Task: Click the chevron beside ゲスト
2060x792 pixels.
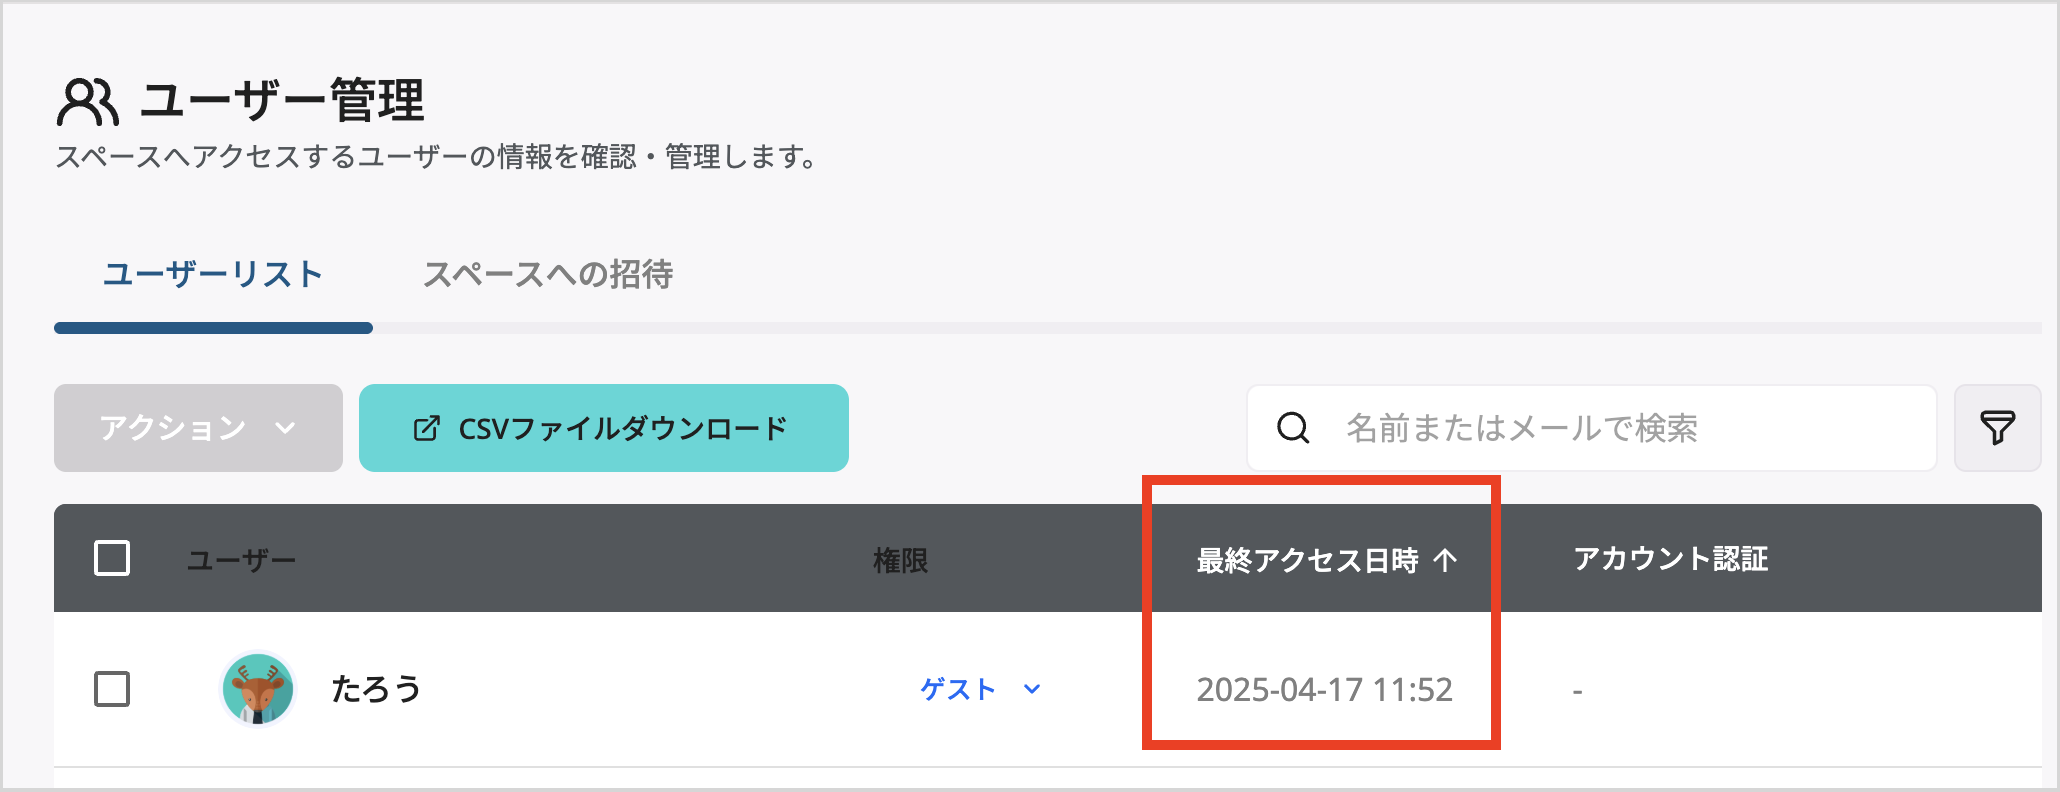Action: 1033,689
